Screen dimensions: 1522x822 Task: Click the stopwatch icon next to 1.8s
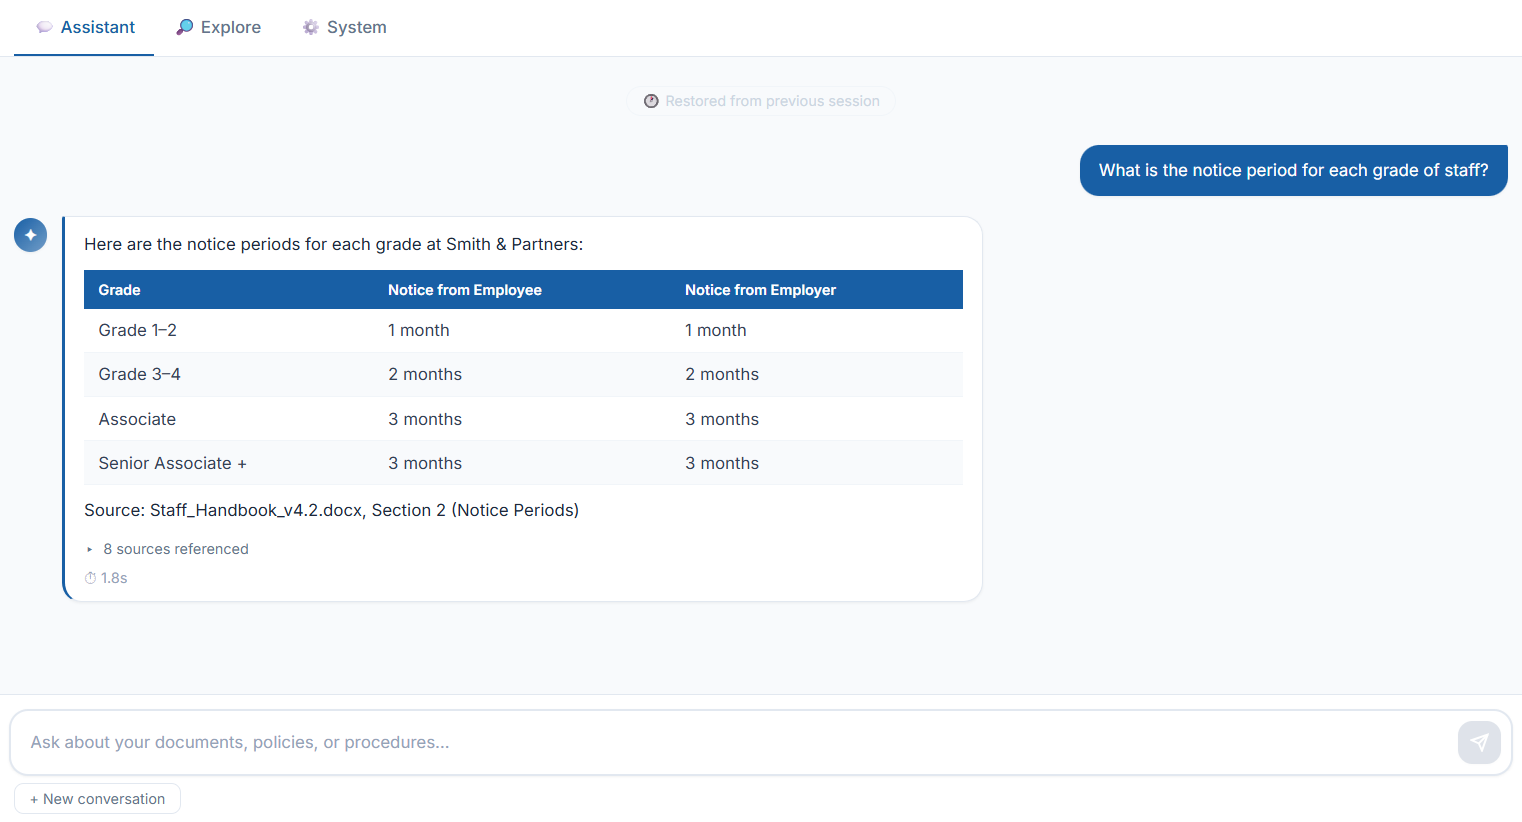(90, 578)
